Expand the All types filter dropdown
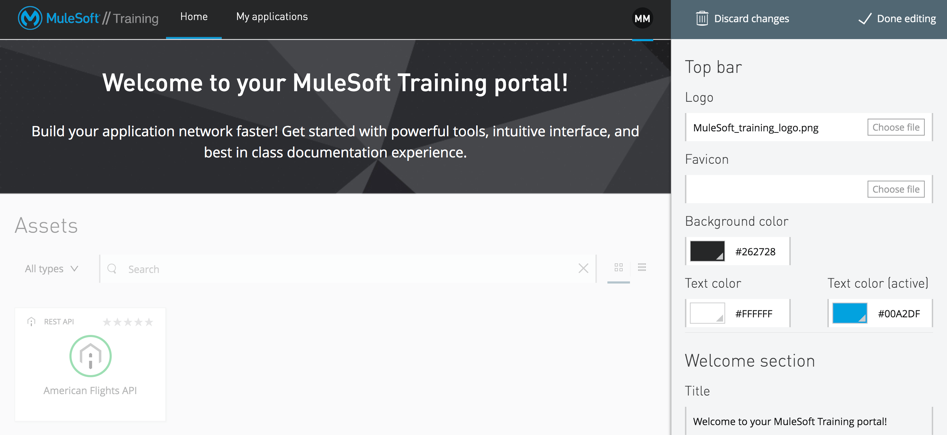 tap(51, 269)
